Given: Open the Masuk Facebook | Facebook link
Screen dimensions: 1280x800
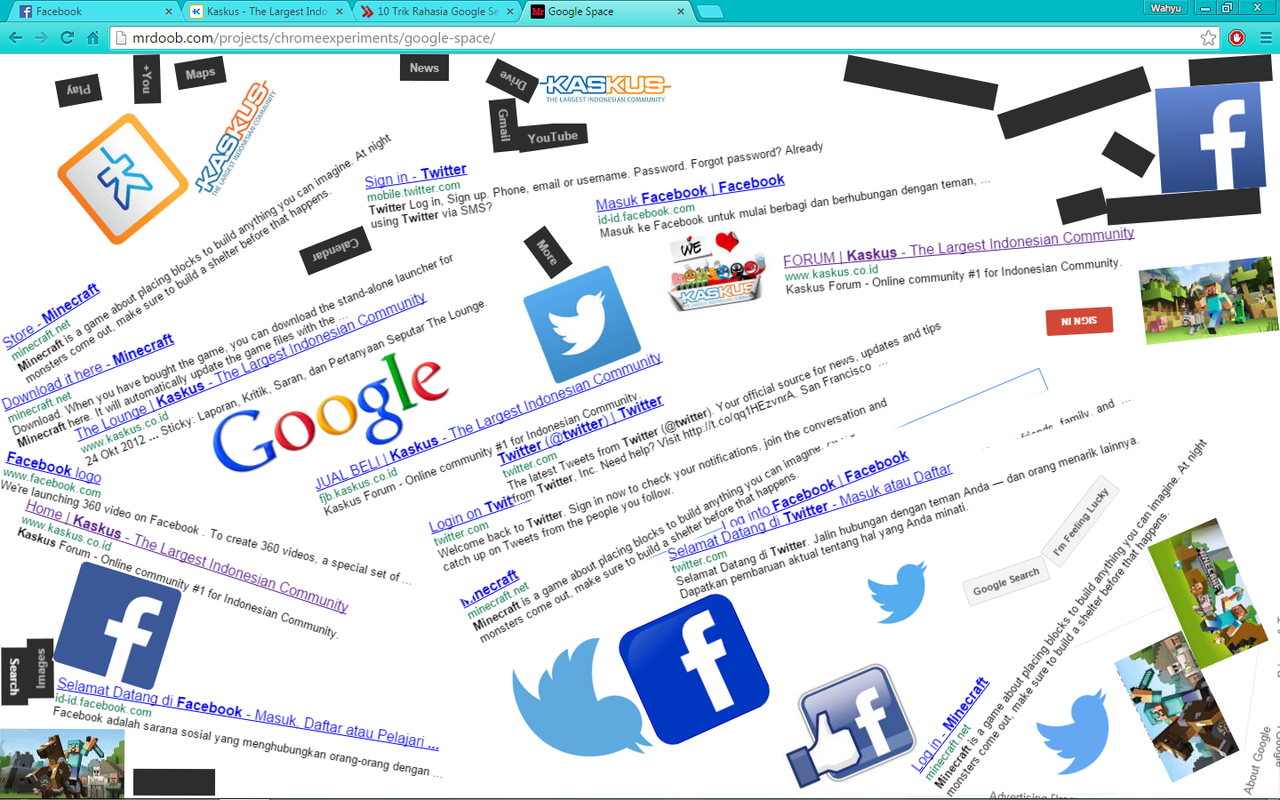Looking at the screenshot, I should [x=691, y=192].
